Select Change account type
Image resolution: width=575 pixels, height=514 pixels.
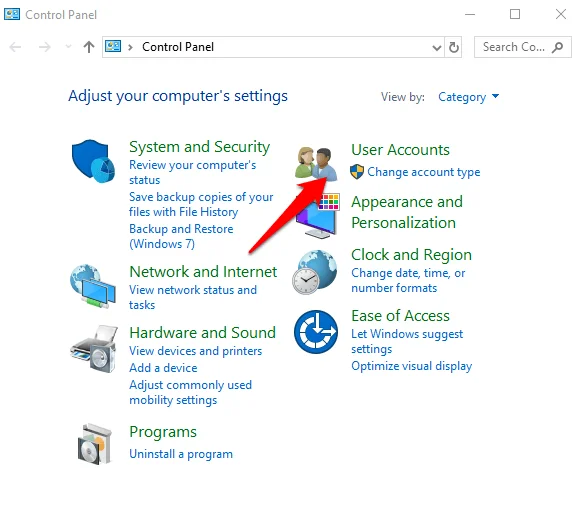[424, 172]
